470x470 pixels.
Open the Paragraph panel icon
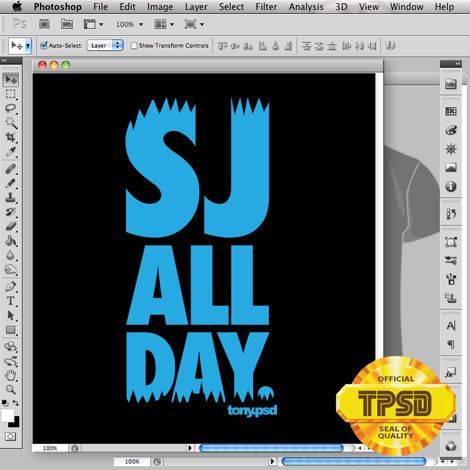pos(451,344)
